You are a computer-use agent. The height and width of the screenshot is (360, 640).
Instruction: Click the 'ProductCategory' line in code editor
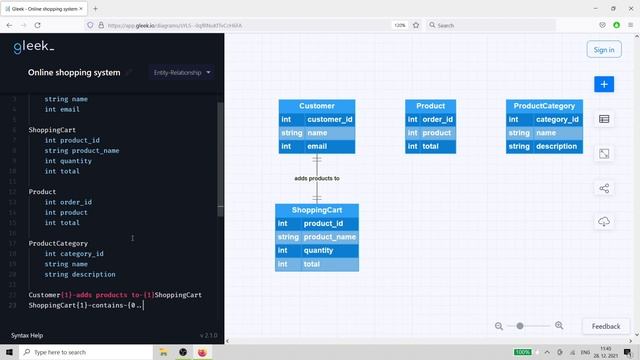[58, 244]
